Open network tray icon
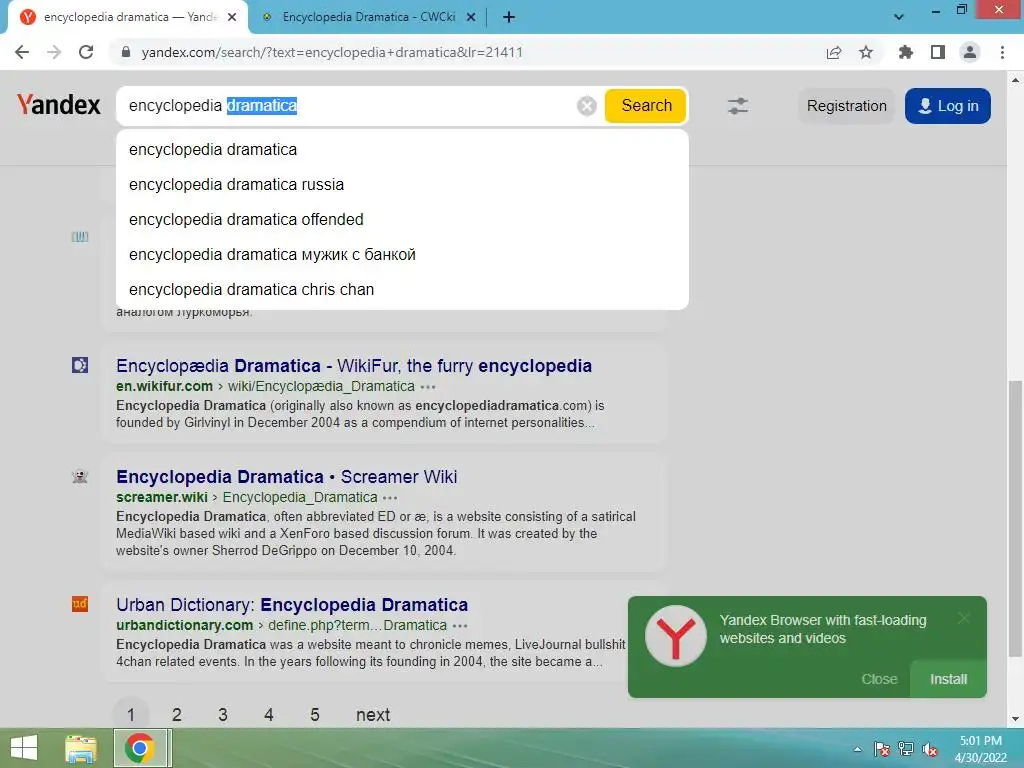1024x768 pixels. [x=906, y=749]
